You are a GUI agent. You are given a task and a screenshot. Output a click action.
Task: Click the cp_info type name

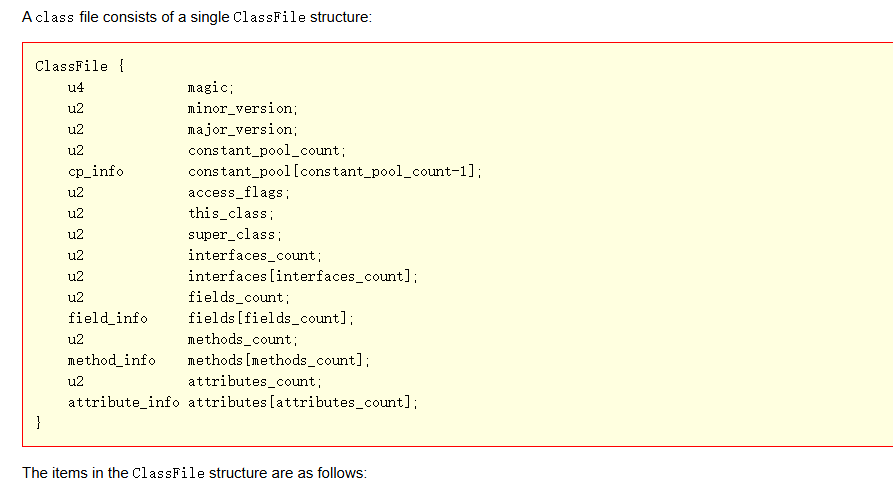(96, 172)
